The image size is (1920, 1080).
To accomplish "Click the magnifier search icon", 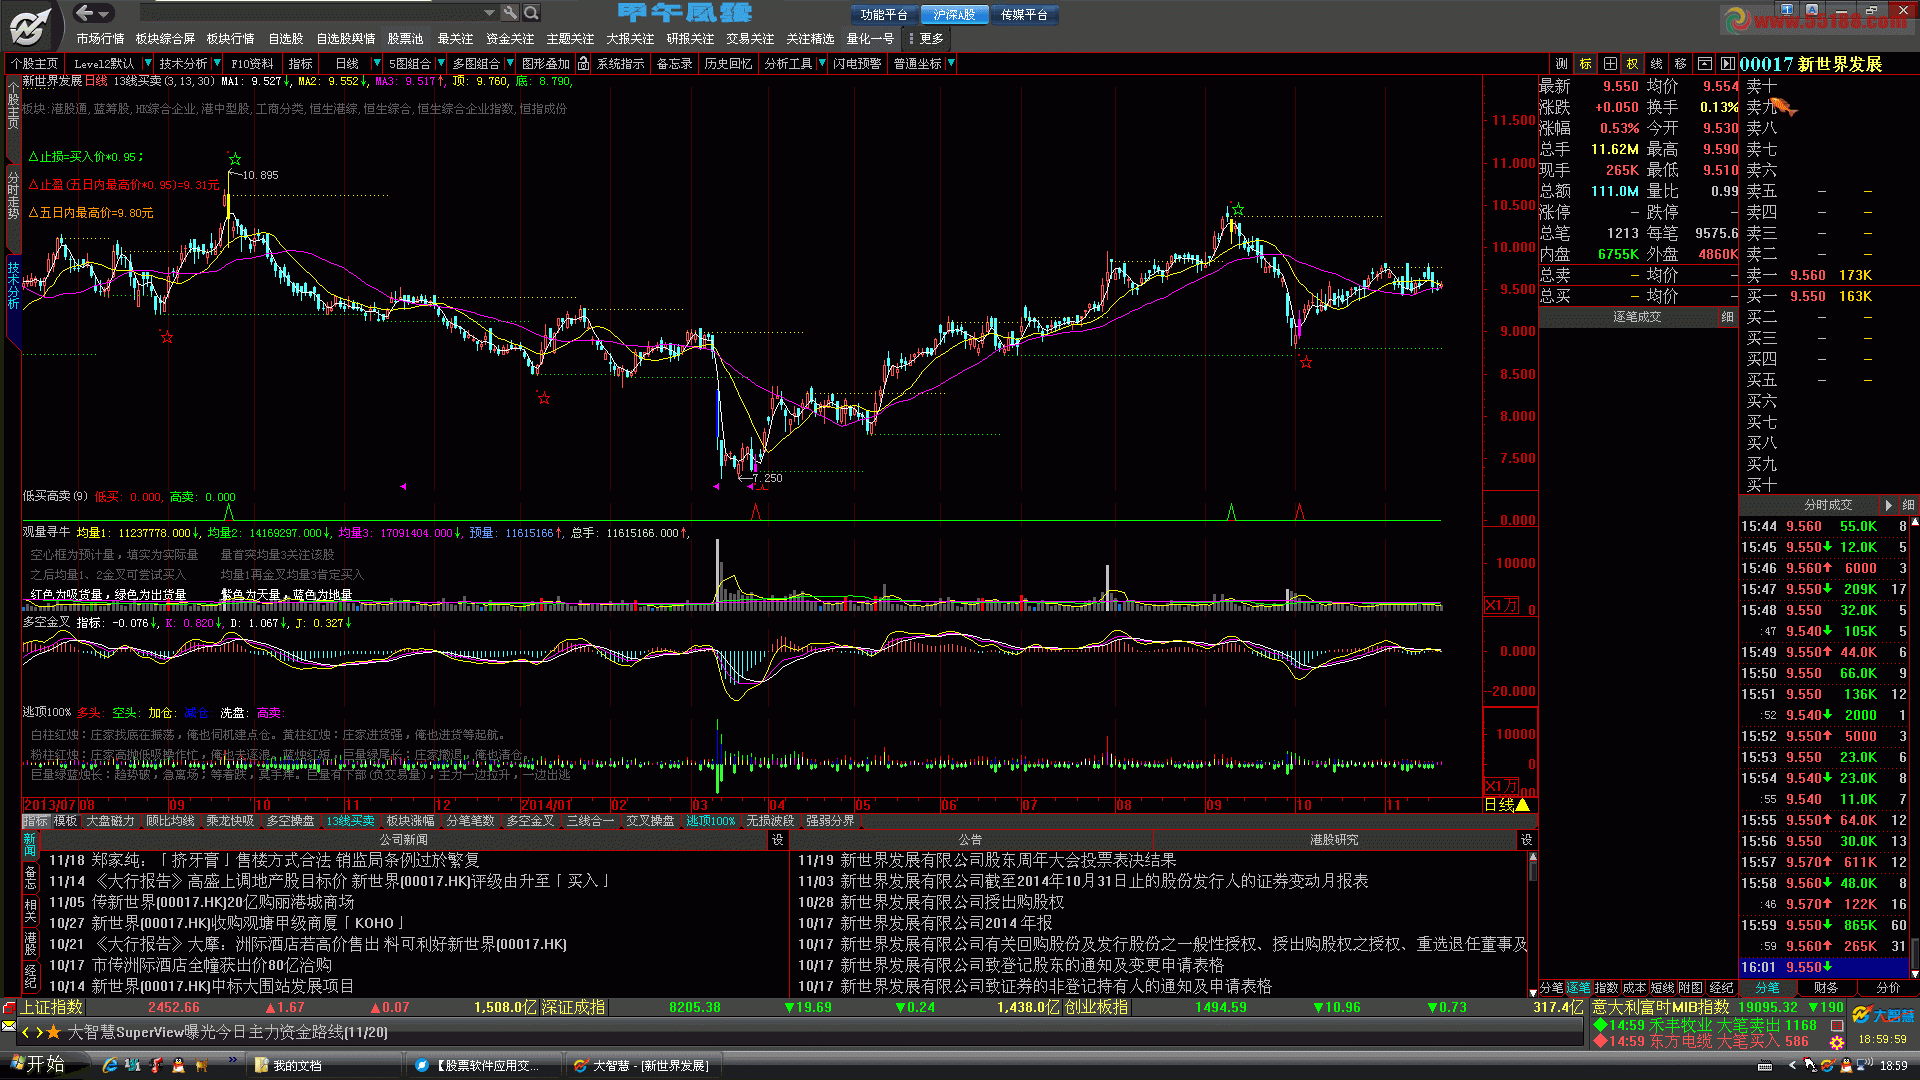I will (x=532, y=13).
